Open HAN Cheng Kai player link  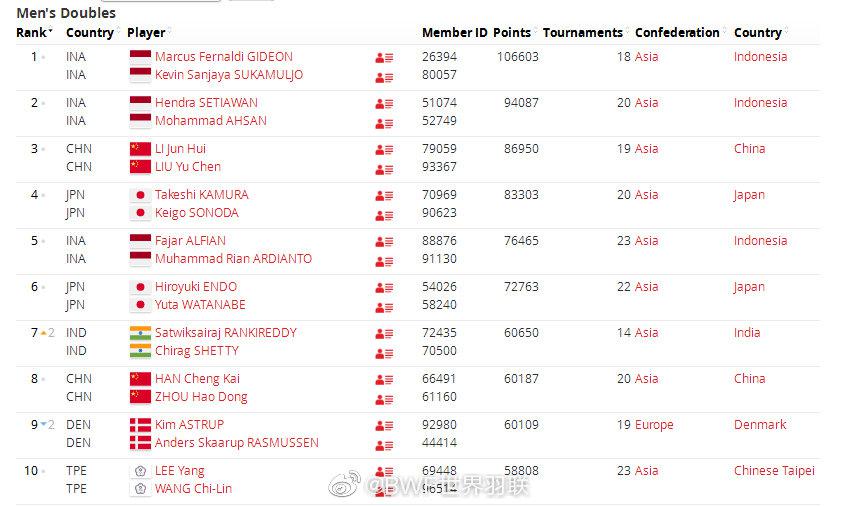coord(197,379)
